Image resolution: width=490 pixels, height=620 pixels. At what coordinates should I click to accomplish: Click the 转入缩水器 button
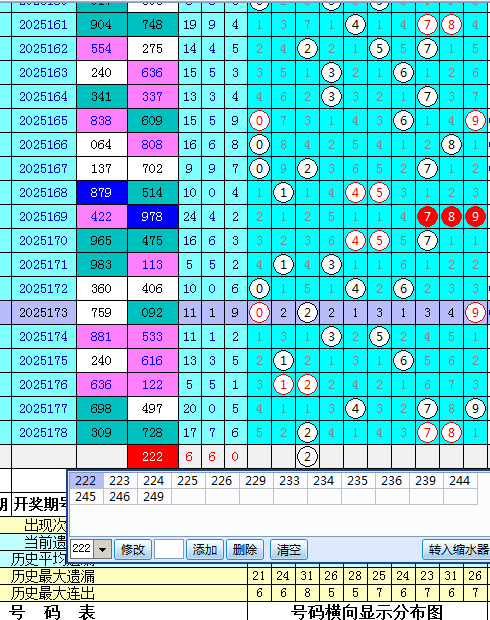457,550
